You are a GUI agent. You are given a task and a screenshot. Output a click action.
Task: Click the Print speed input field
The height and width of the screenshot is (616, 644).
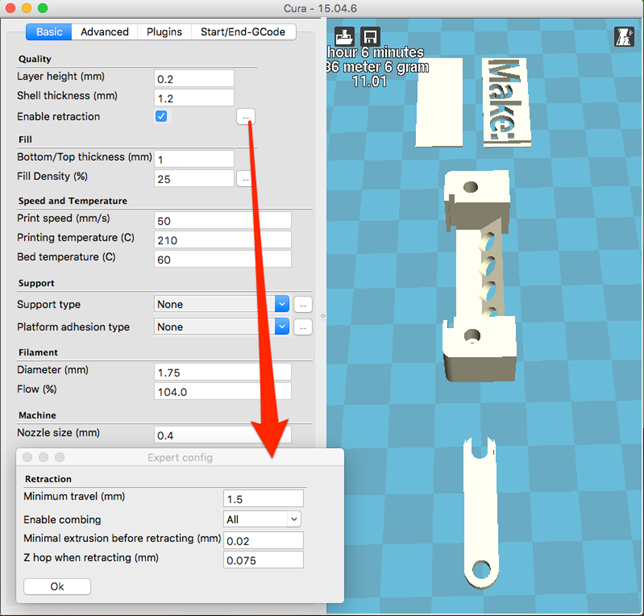pos(223,221)
